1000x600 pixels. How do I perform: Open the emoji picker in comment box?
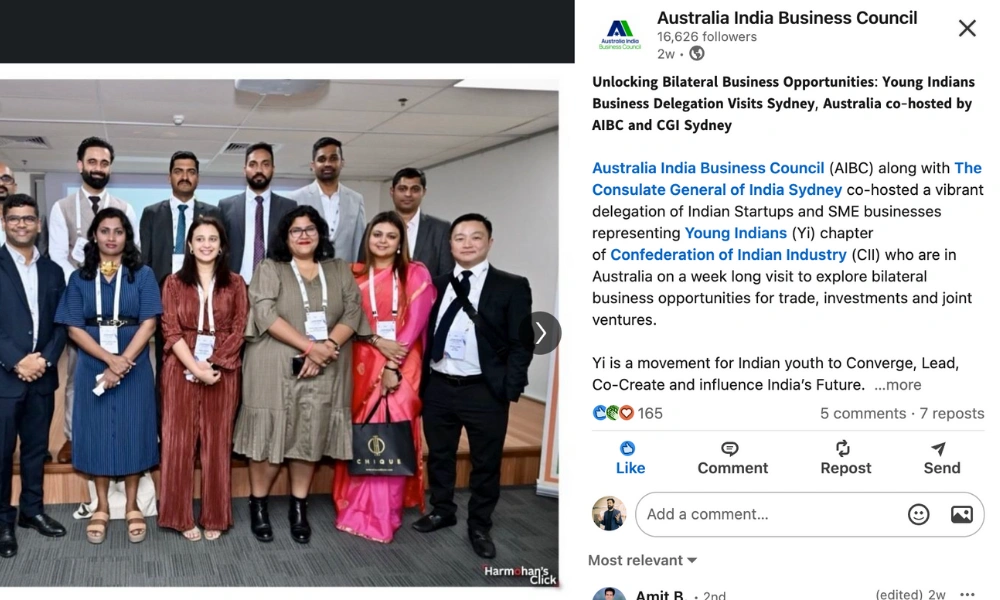[x=918, y=515]
